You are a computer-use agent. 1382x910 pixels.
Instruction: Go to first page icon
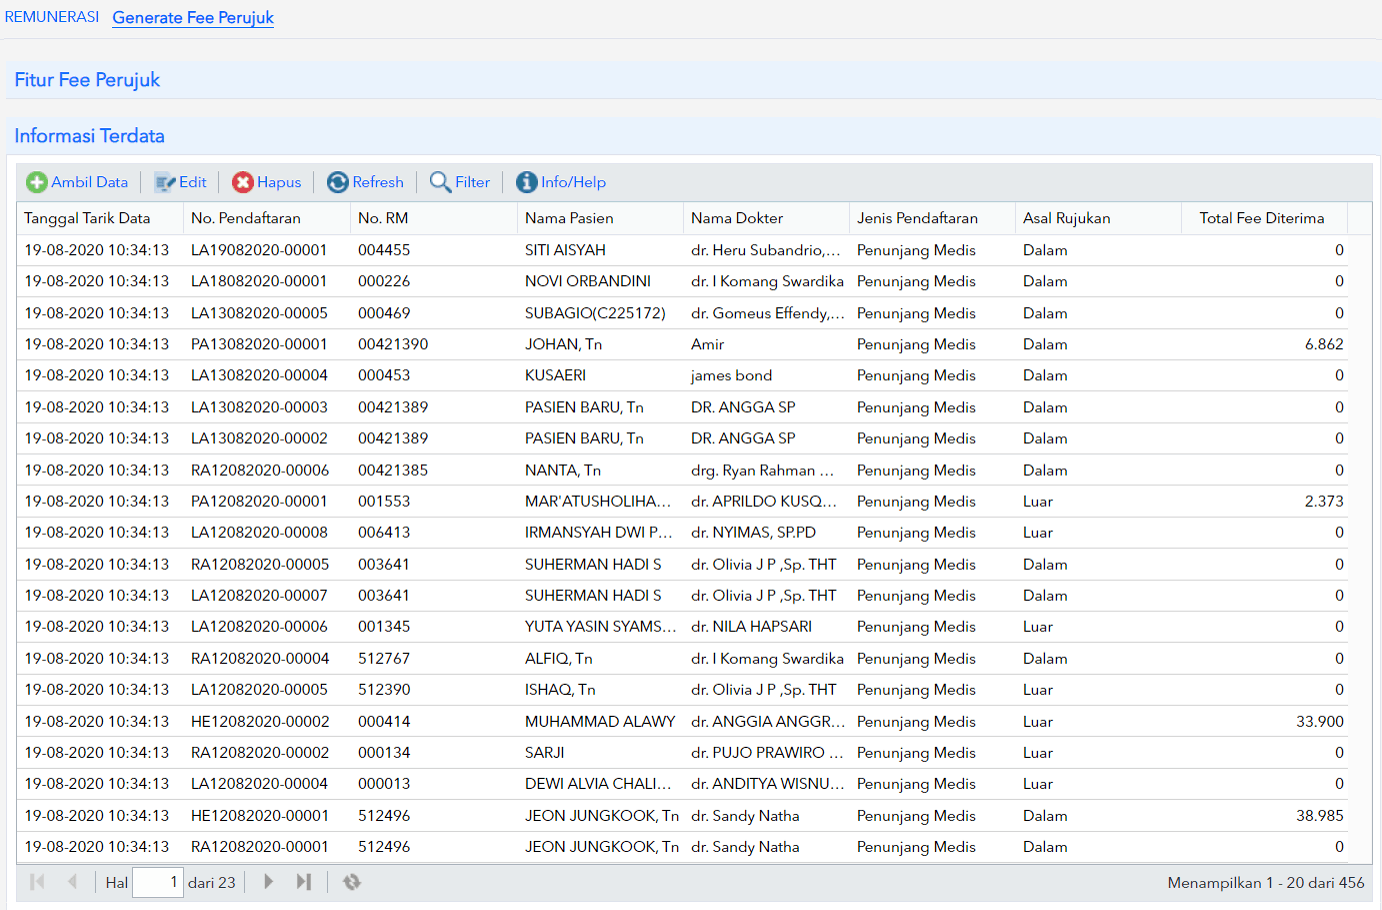click(x=38, y=882)
